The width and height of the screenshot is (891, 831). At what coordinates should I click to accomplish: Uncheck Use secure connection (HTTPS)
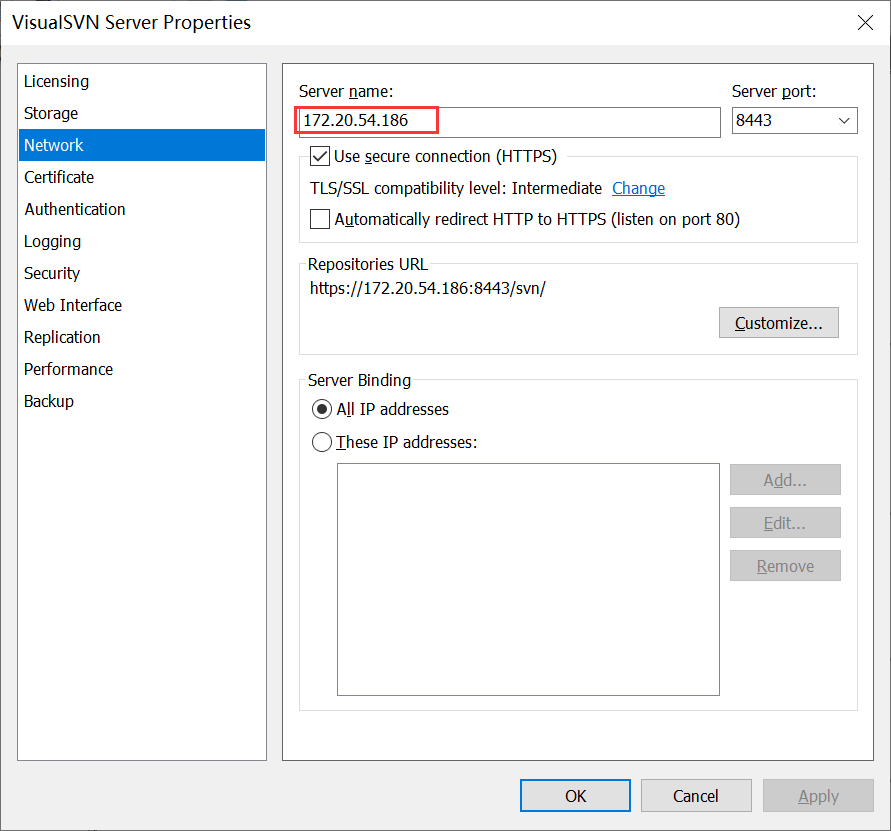tap(320, 156)
